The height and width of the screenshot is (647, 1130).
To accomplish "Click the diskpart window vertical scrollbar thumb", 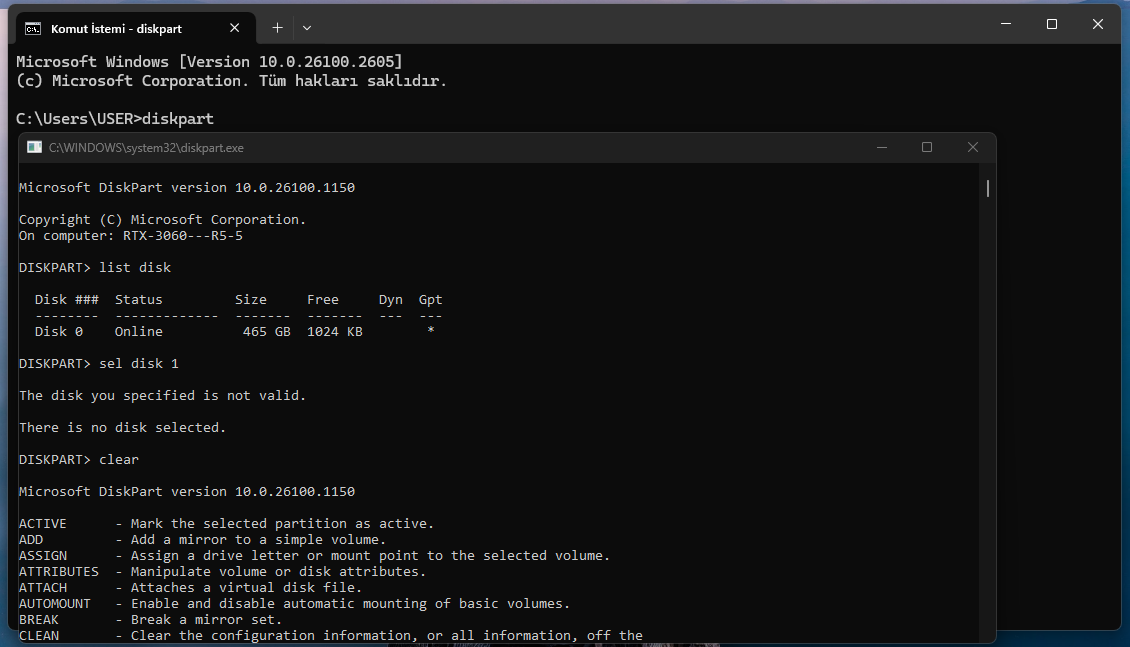I will pos(987,188).
